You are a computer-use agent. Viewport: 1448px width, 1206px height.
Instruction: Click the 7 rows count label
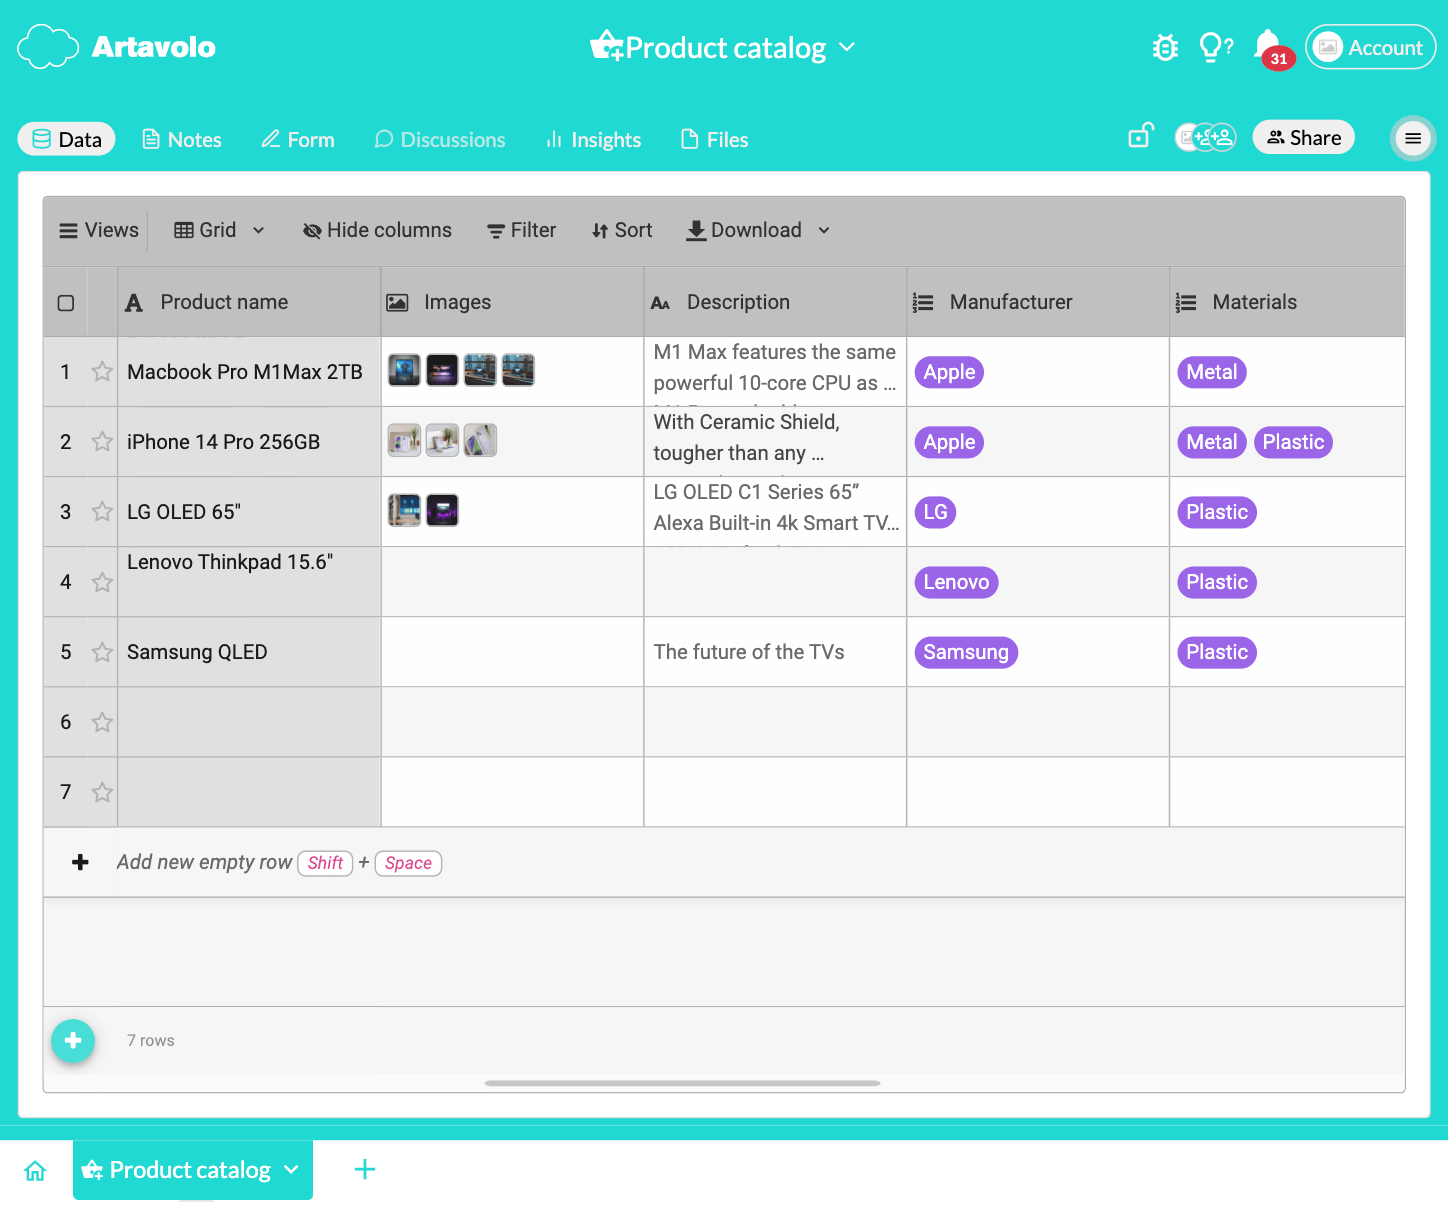click(x=151, y=1041)
